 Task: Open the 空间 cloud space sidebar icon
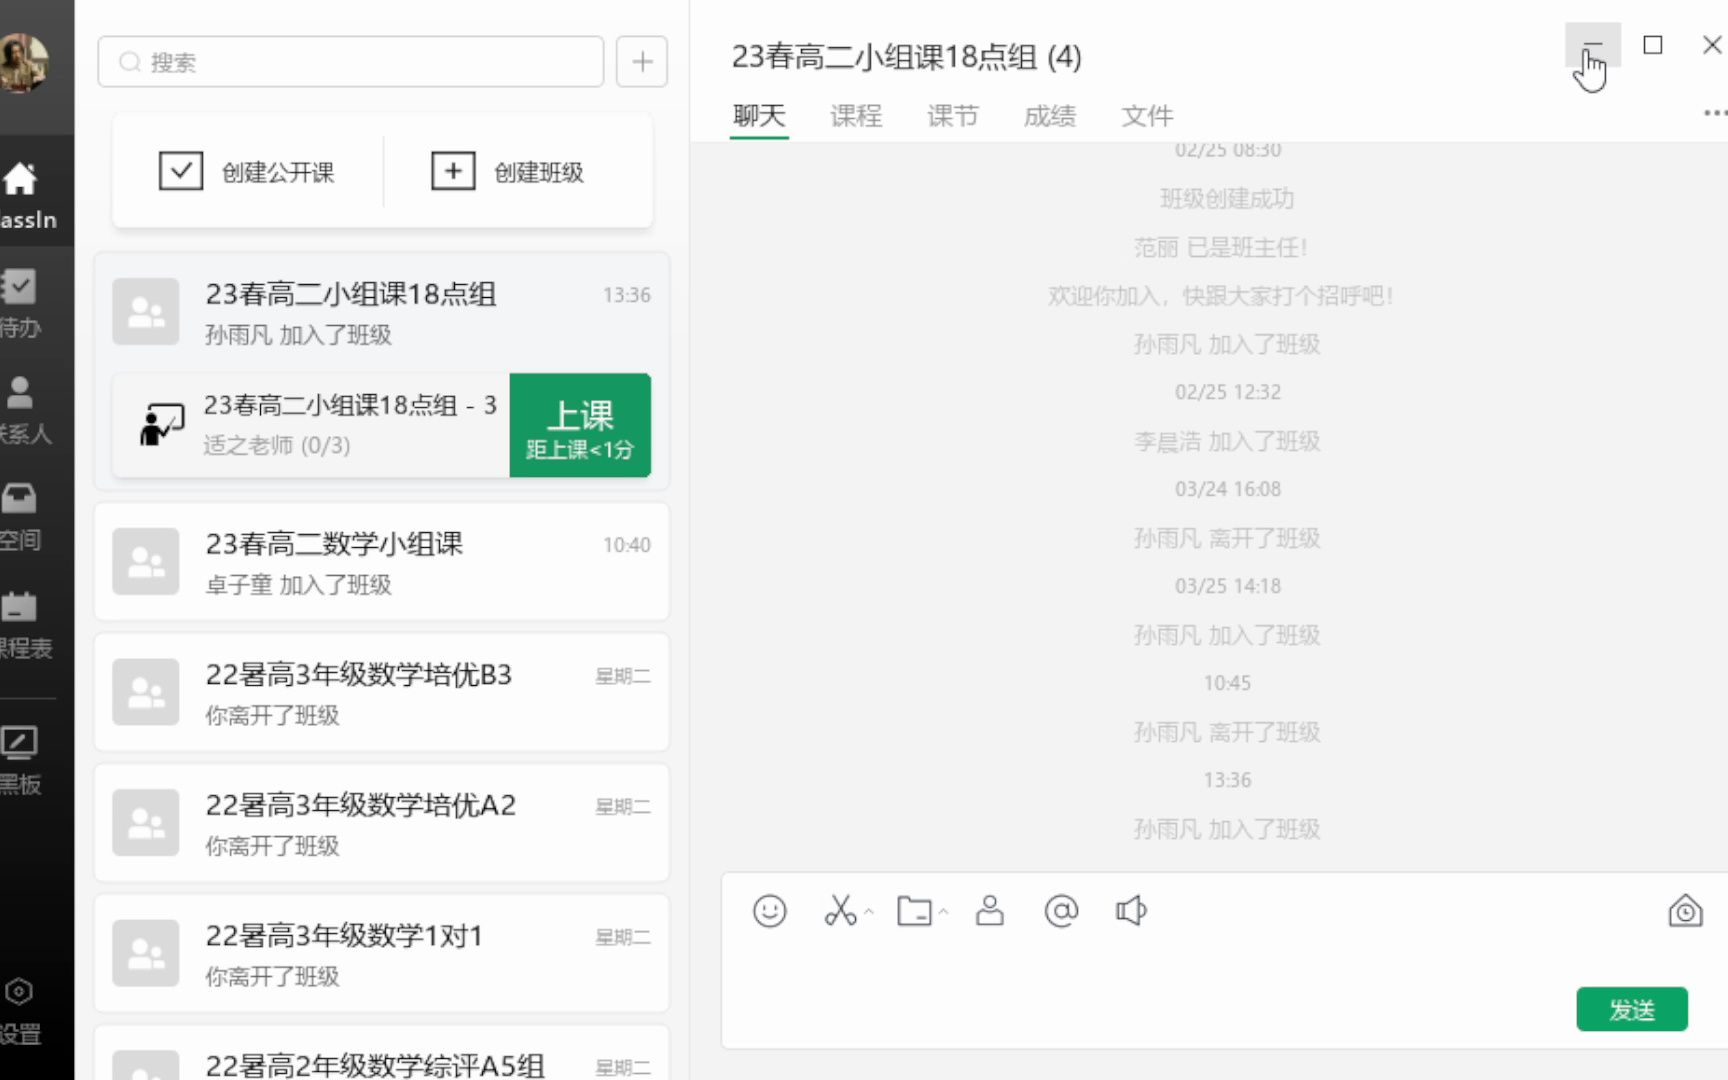[x=22, y=517]
